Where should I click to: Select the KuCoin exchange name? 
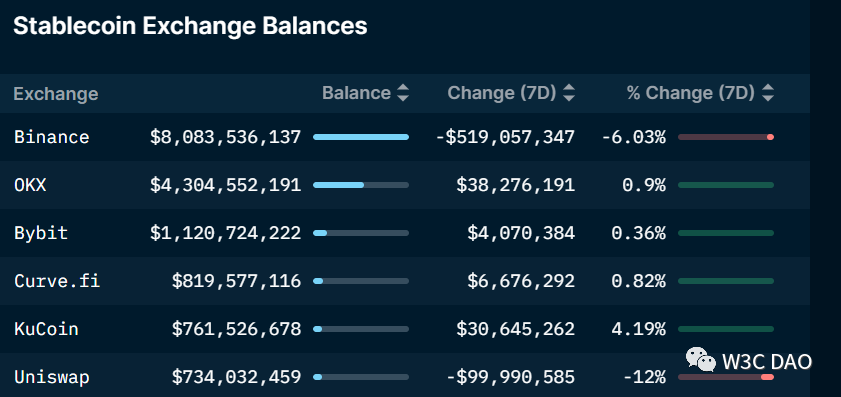coord(47,328)
